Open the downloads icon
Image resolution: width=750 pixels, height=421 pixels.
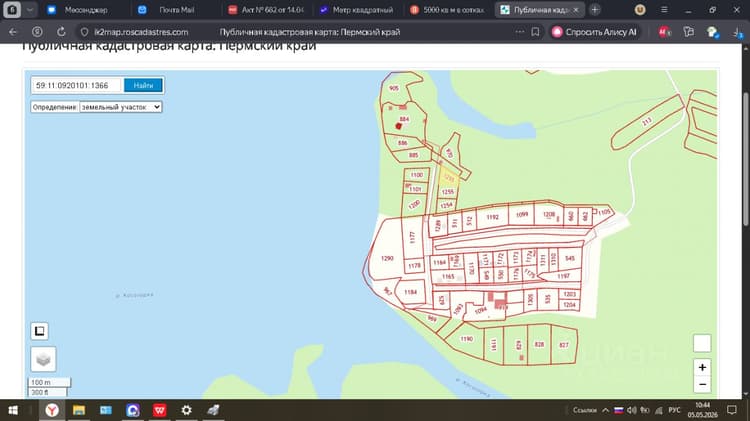coord(737,32)
